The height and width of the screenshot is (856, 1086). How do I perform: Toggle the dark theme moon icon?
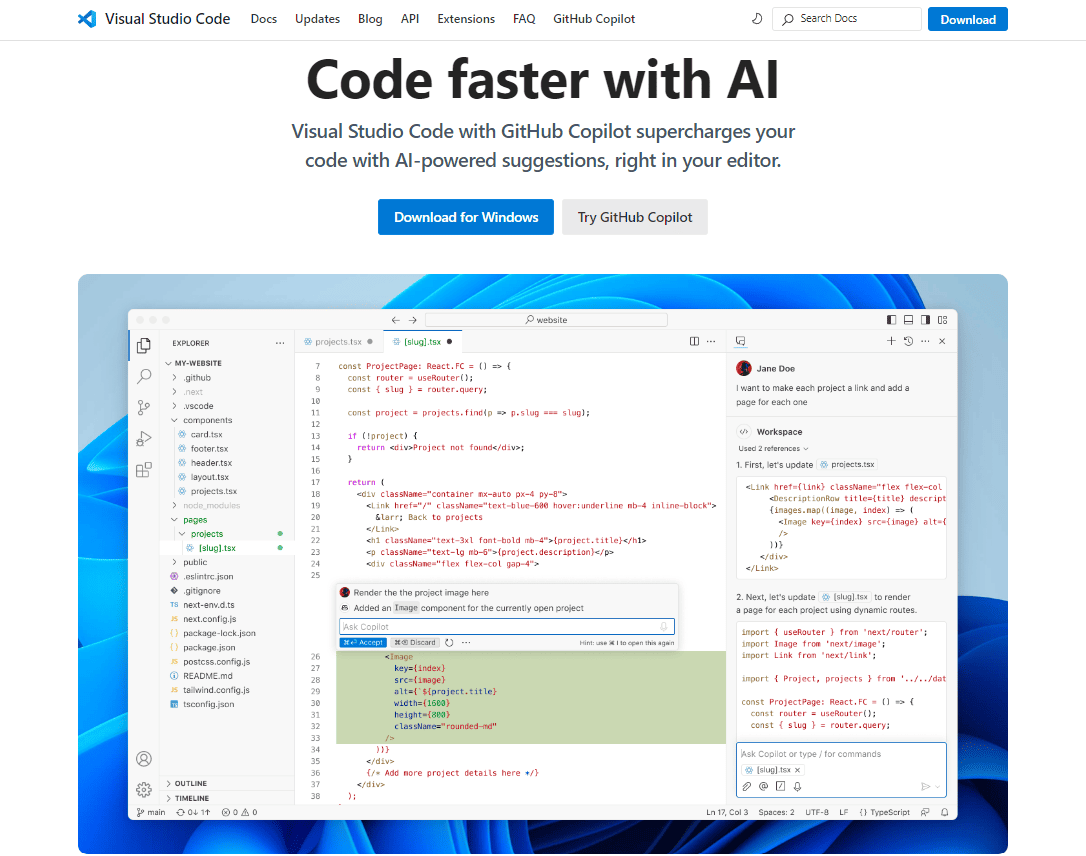click(x=757, y=19)
